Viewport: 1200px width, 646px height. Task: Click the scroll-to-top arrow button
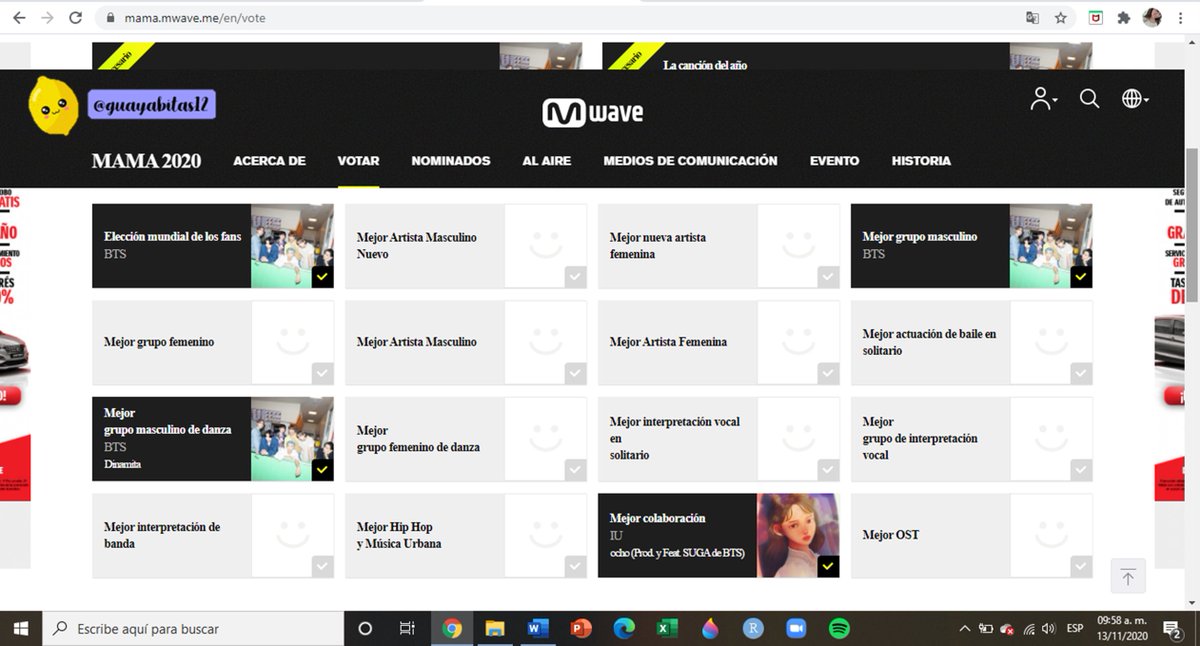[x=1128, y=577]
